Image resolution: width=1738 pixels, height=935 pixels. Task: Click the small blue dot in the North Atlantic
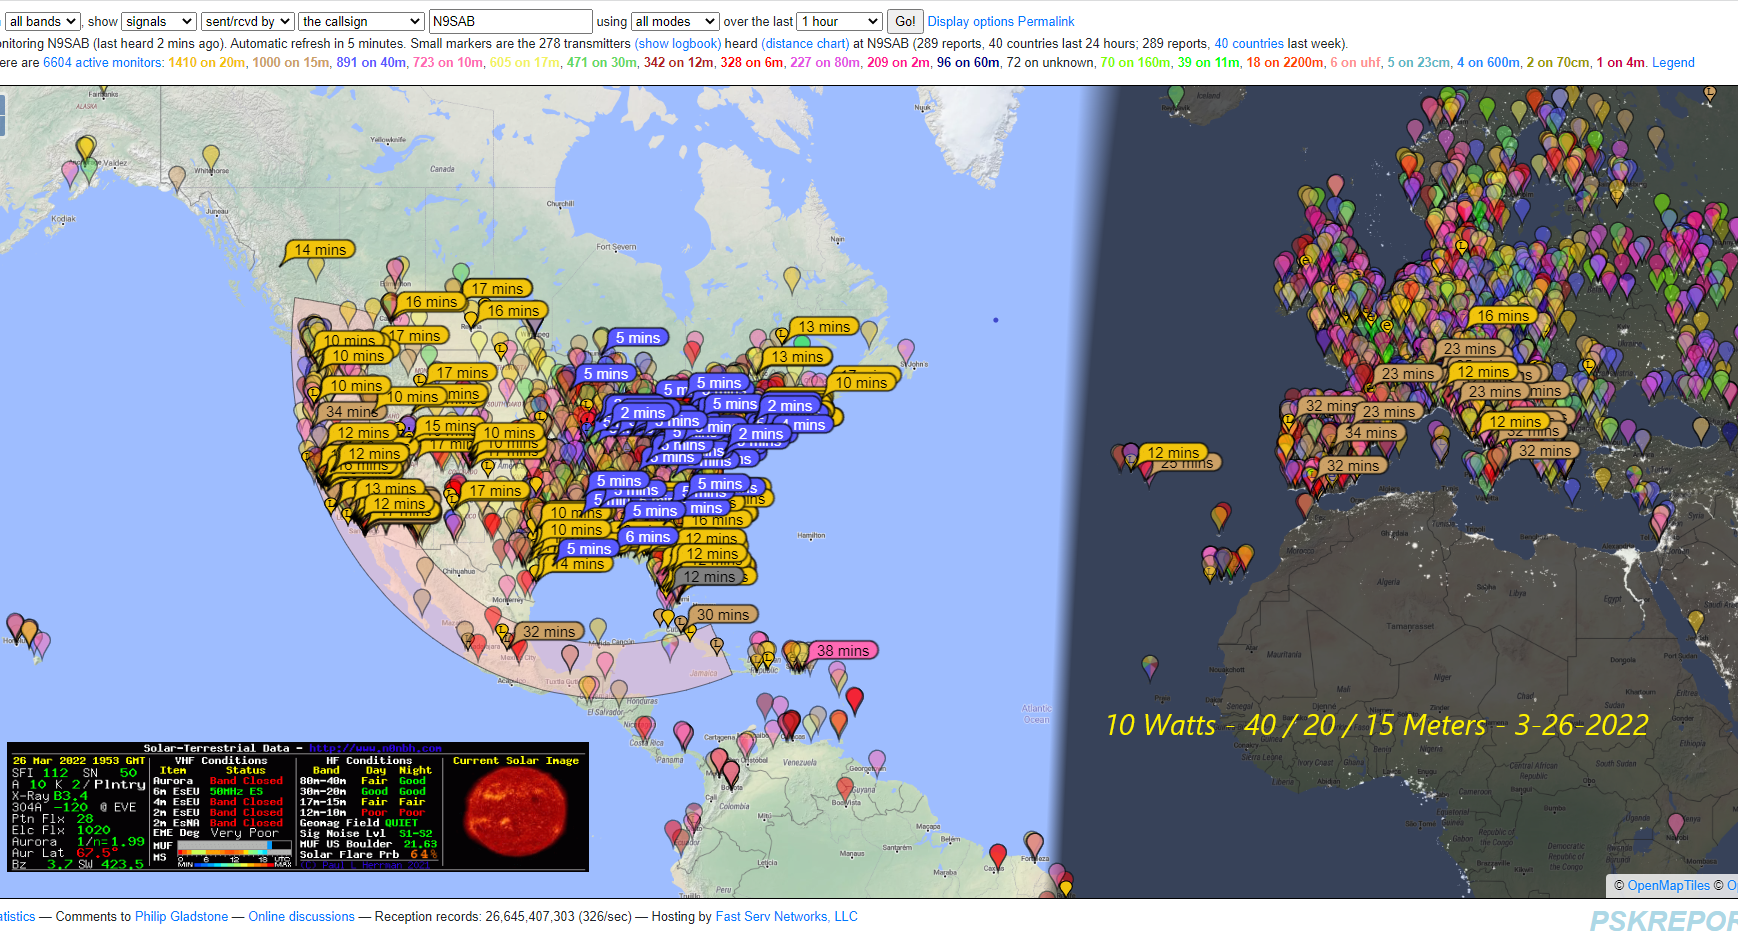pos(995,320)
